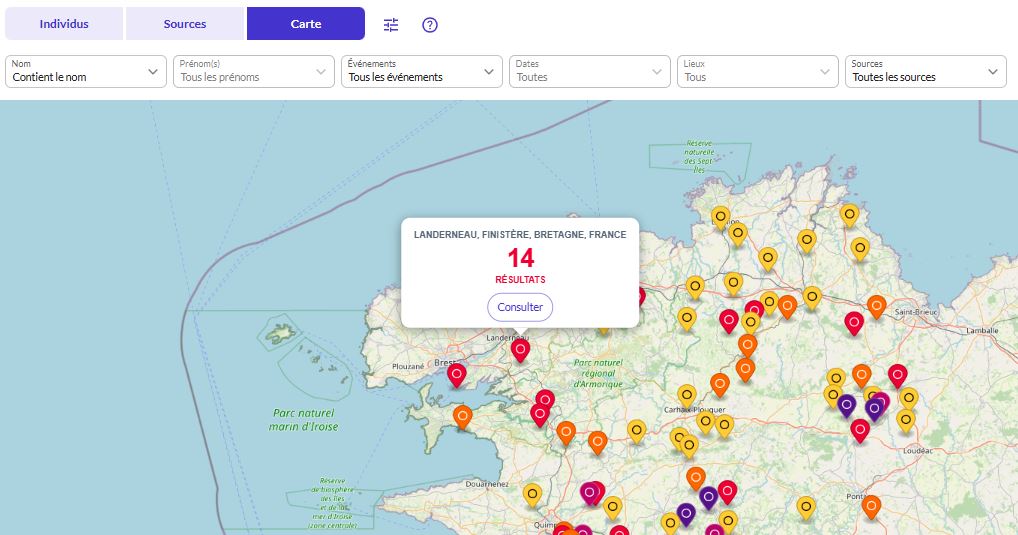1018x535 pixels.
Task: Open the filter settings sliders icon
Action: [x=391, y=25]
